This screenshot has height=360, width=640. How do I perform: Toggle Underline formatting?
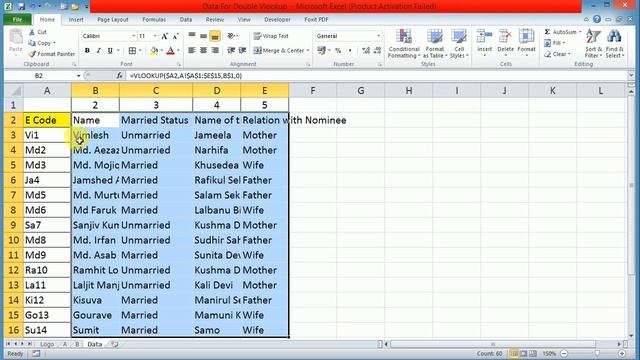coord(110,51)
